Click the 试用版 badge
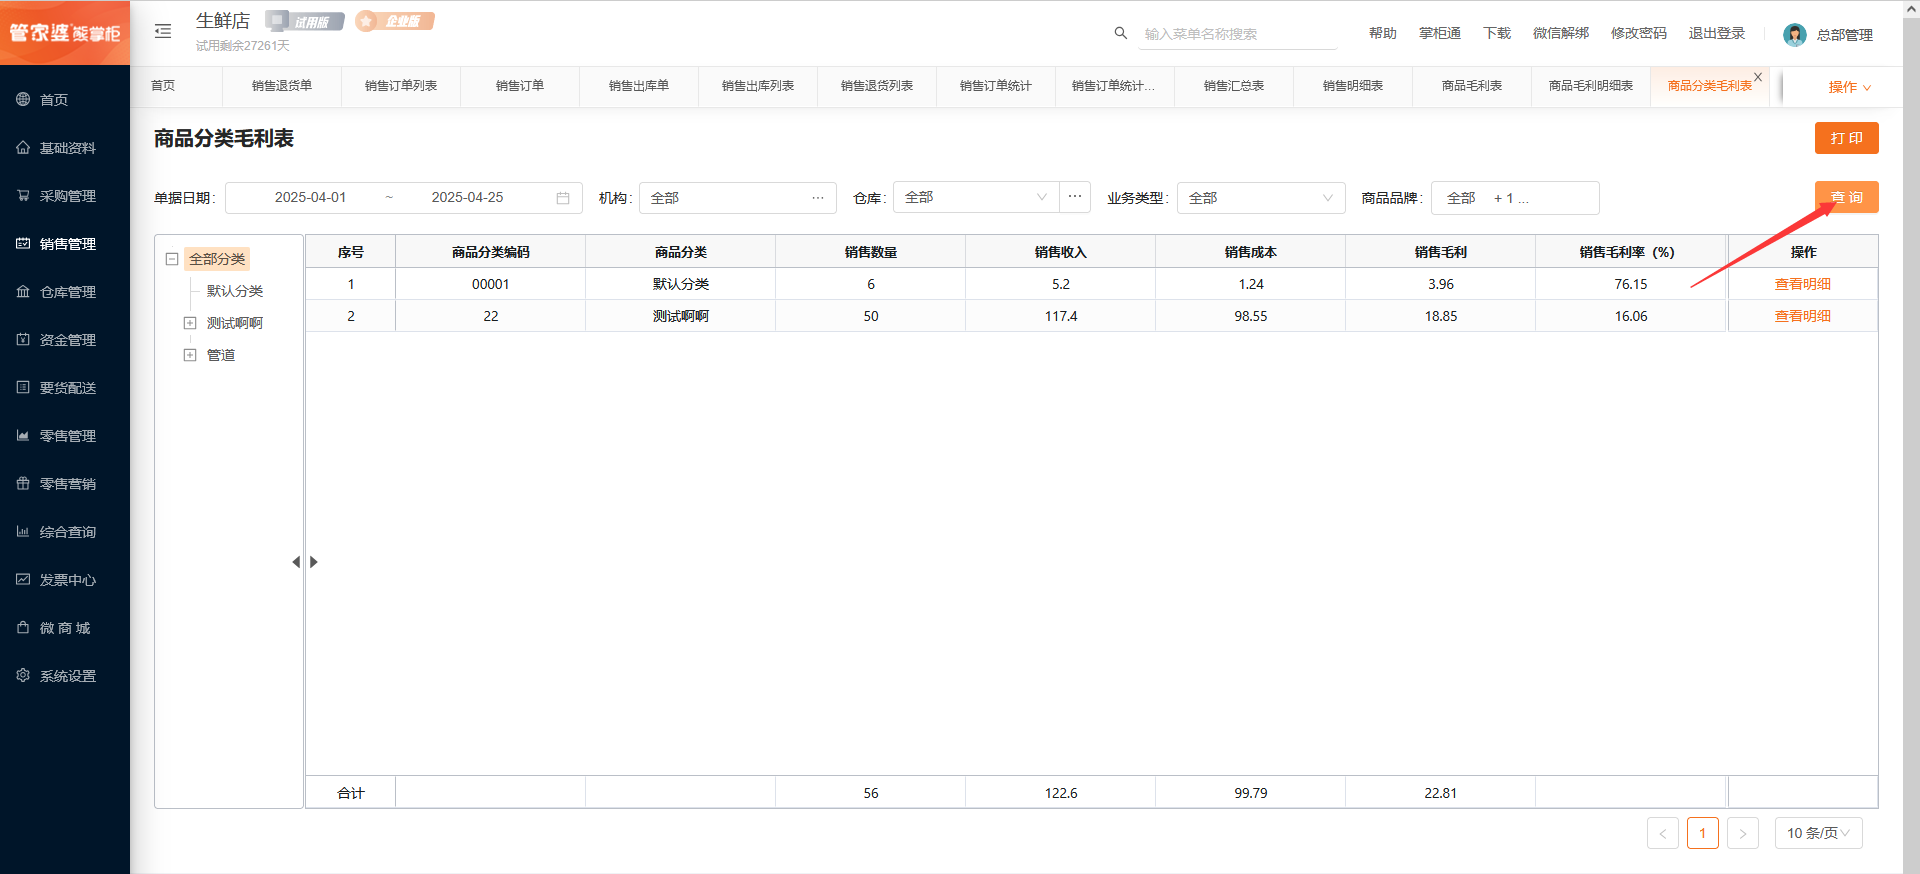This screenshot has height=874, width=1920. coord(305,21)
